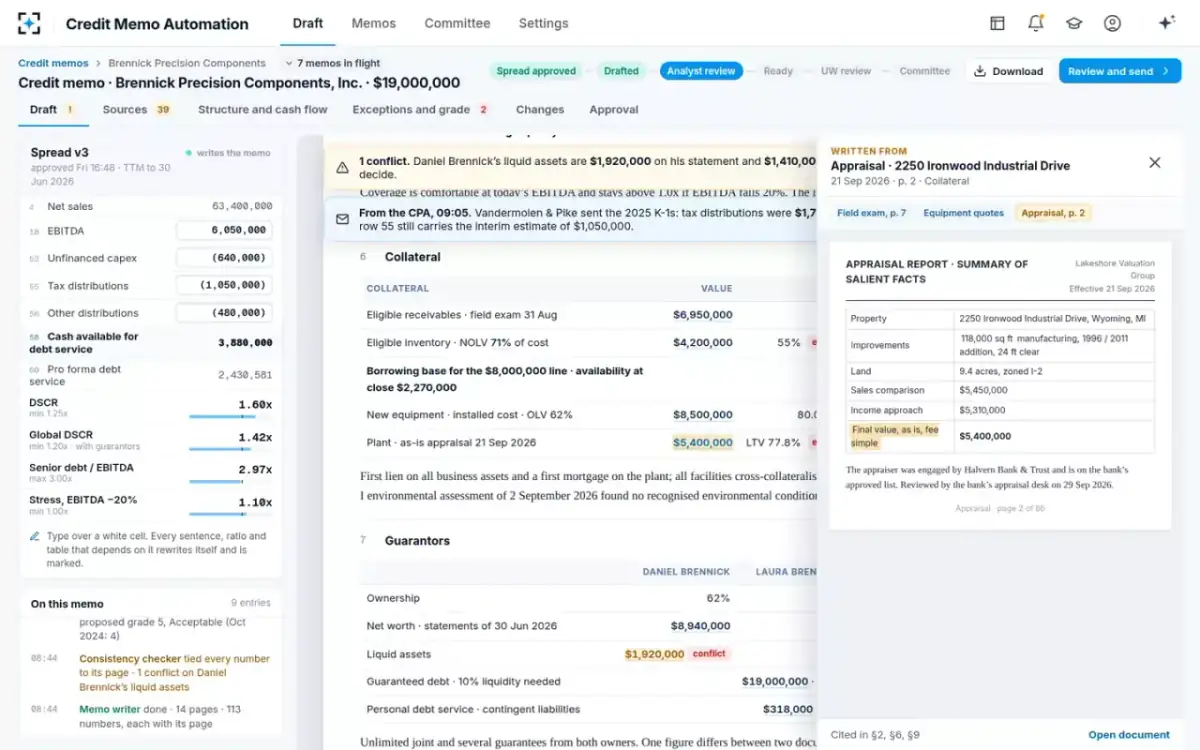Select the Draft sub-tab with badge
This screenshot has width=1200, height=750.
pyautogui.click(x=53, y=109)
